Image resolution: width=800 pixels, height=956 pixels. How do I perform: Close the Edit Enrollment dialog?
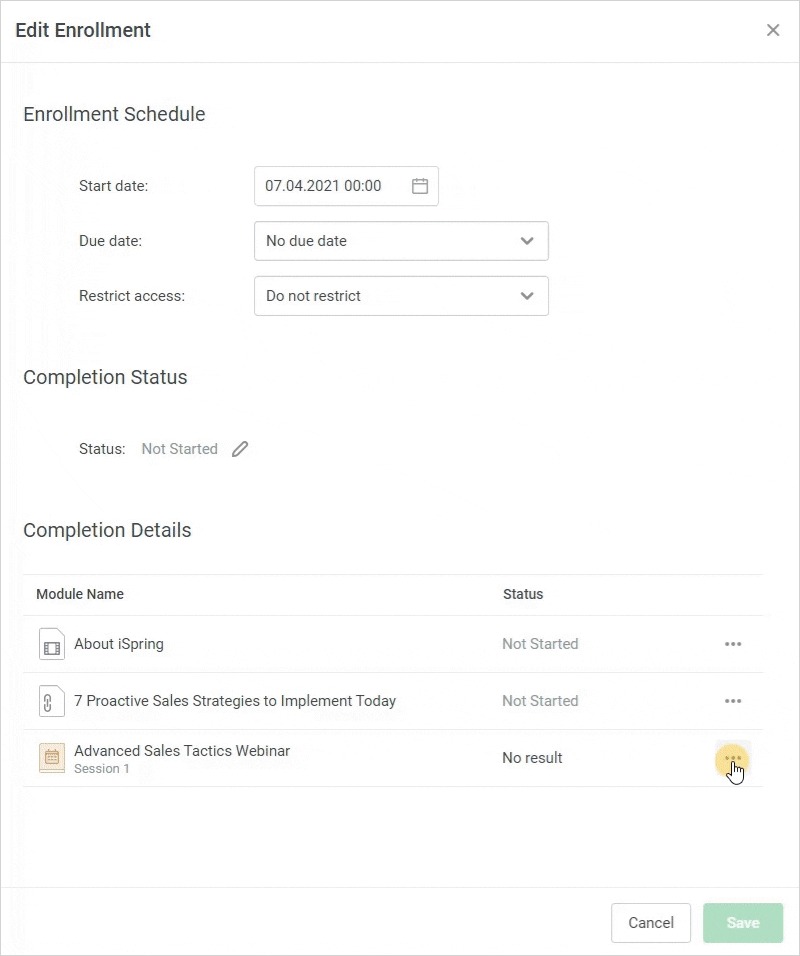tap(773, 30)
